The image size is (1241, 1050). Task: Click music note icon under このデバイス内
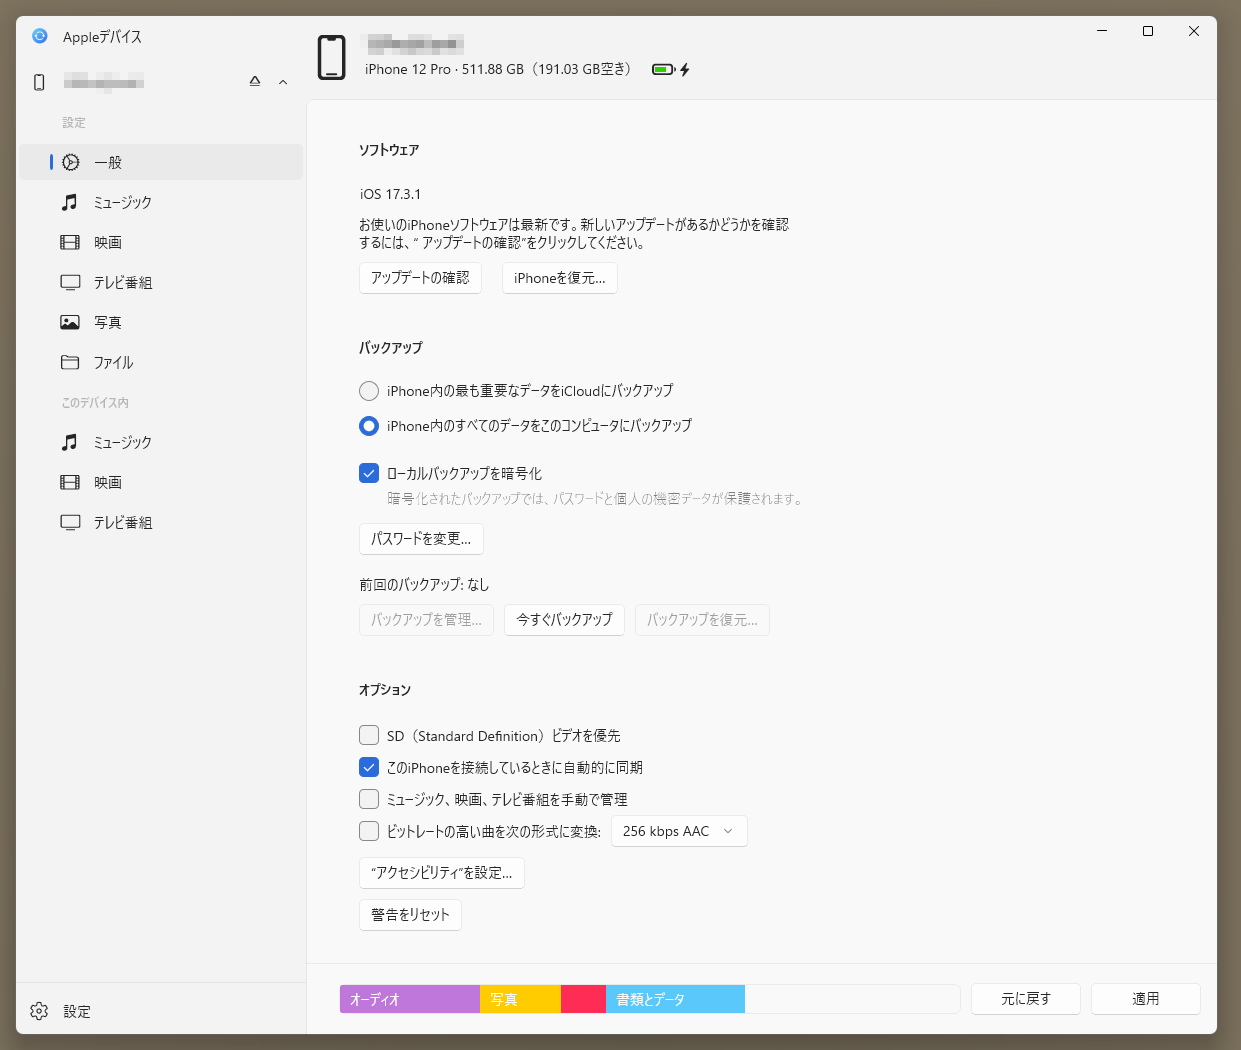tap(70, 442)
